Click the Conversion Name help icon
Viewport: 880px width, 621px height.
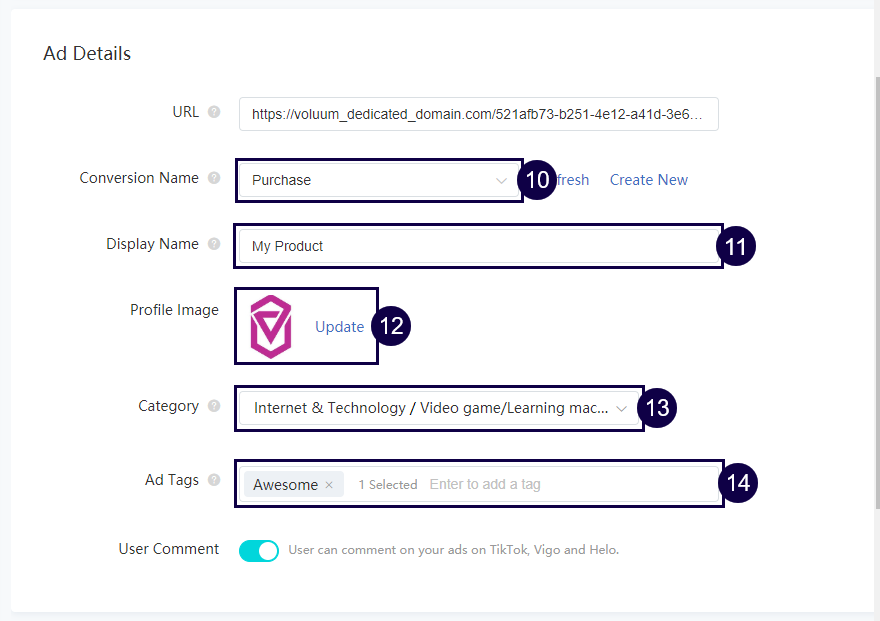(x=214, y=178)
